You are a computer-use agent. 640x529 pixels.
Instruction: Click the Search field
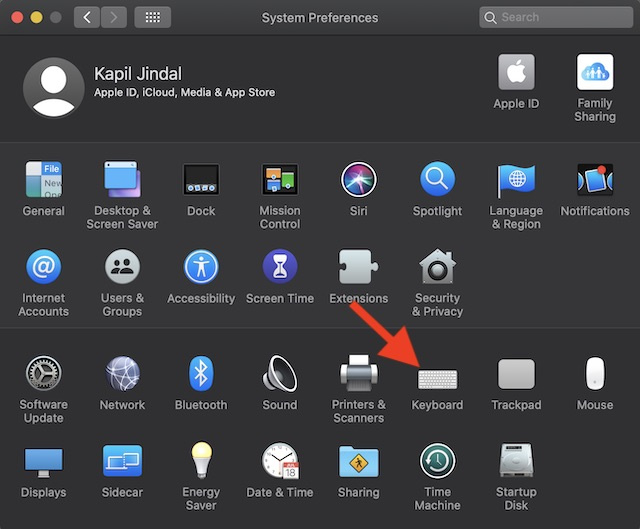pyautogui.click(x=555, y=17)
